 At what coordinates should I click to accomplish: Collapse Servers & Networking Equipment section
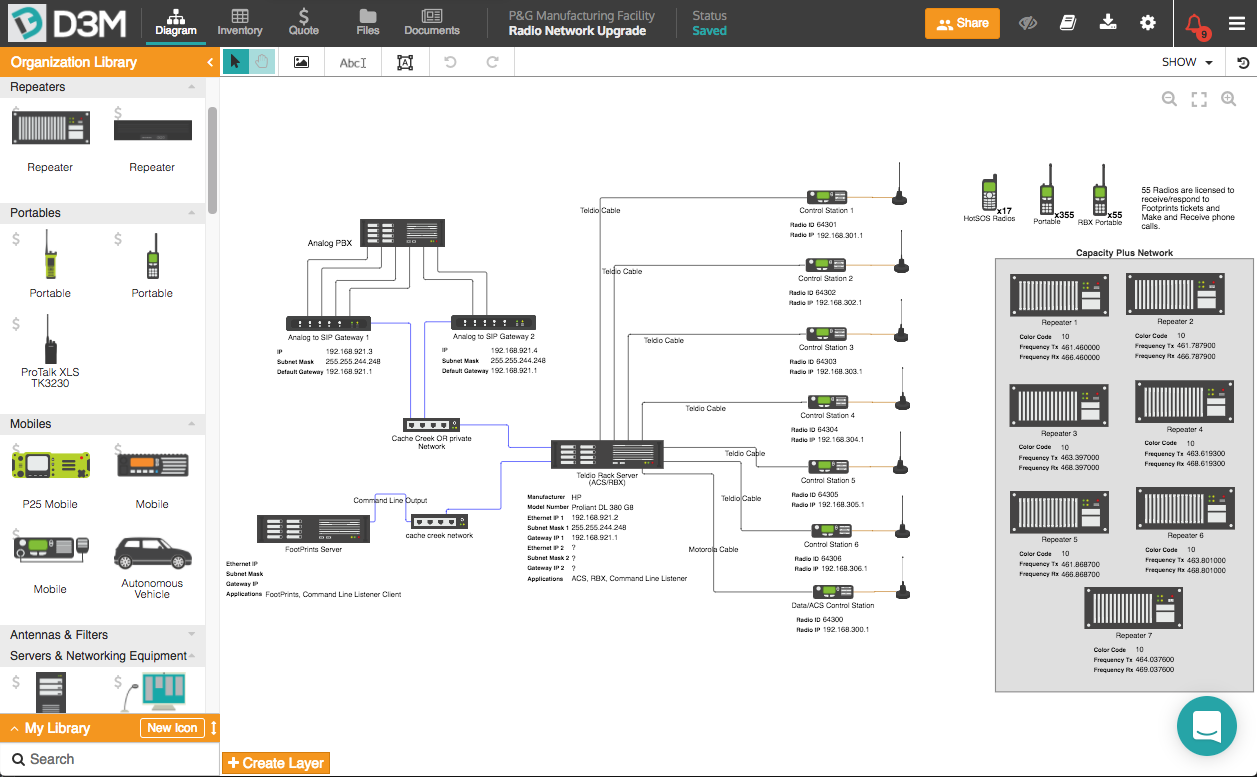click(191, 656)
